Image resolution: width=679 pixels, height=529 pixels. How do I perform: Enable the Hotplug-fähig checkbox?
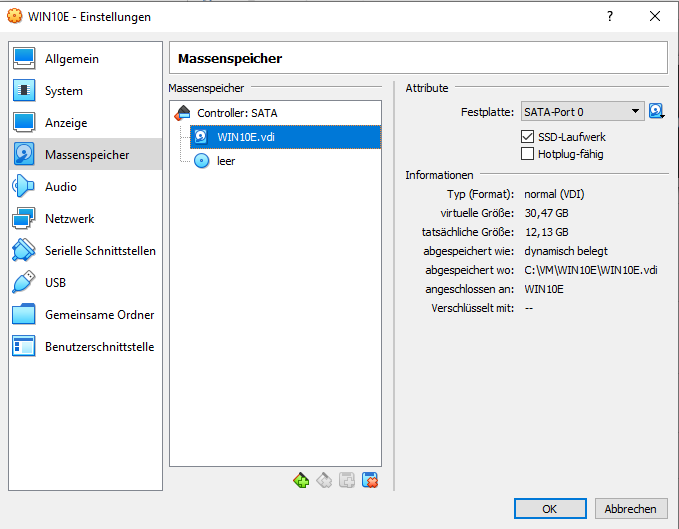click(527, 154)
